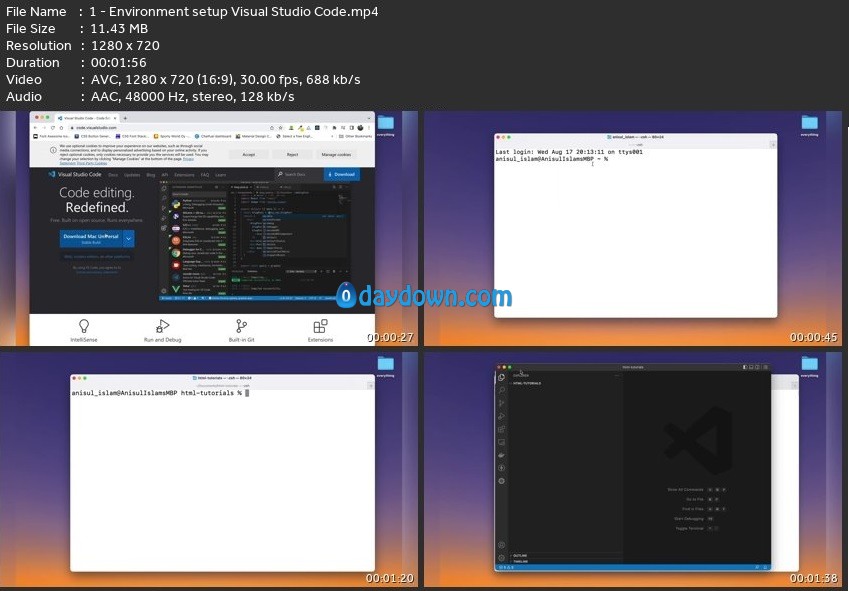Viewport: 849px width, 591px height.
Task: Open Run and Debug view in activity bar
Action: (x=502, y=416)
